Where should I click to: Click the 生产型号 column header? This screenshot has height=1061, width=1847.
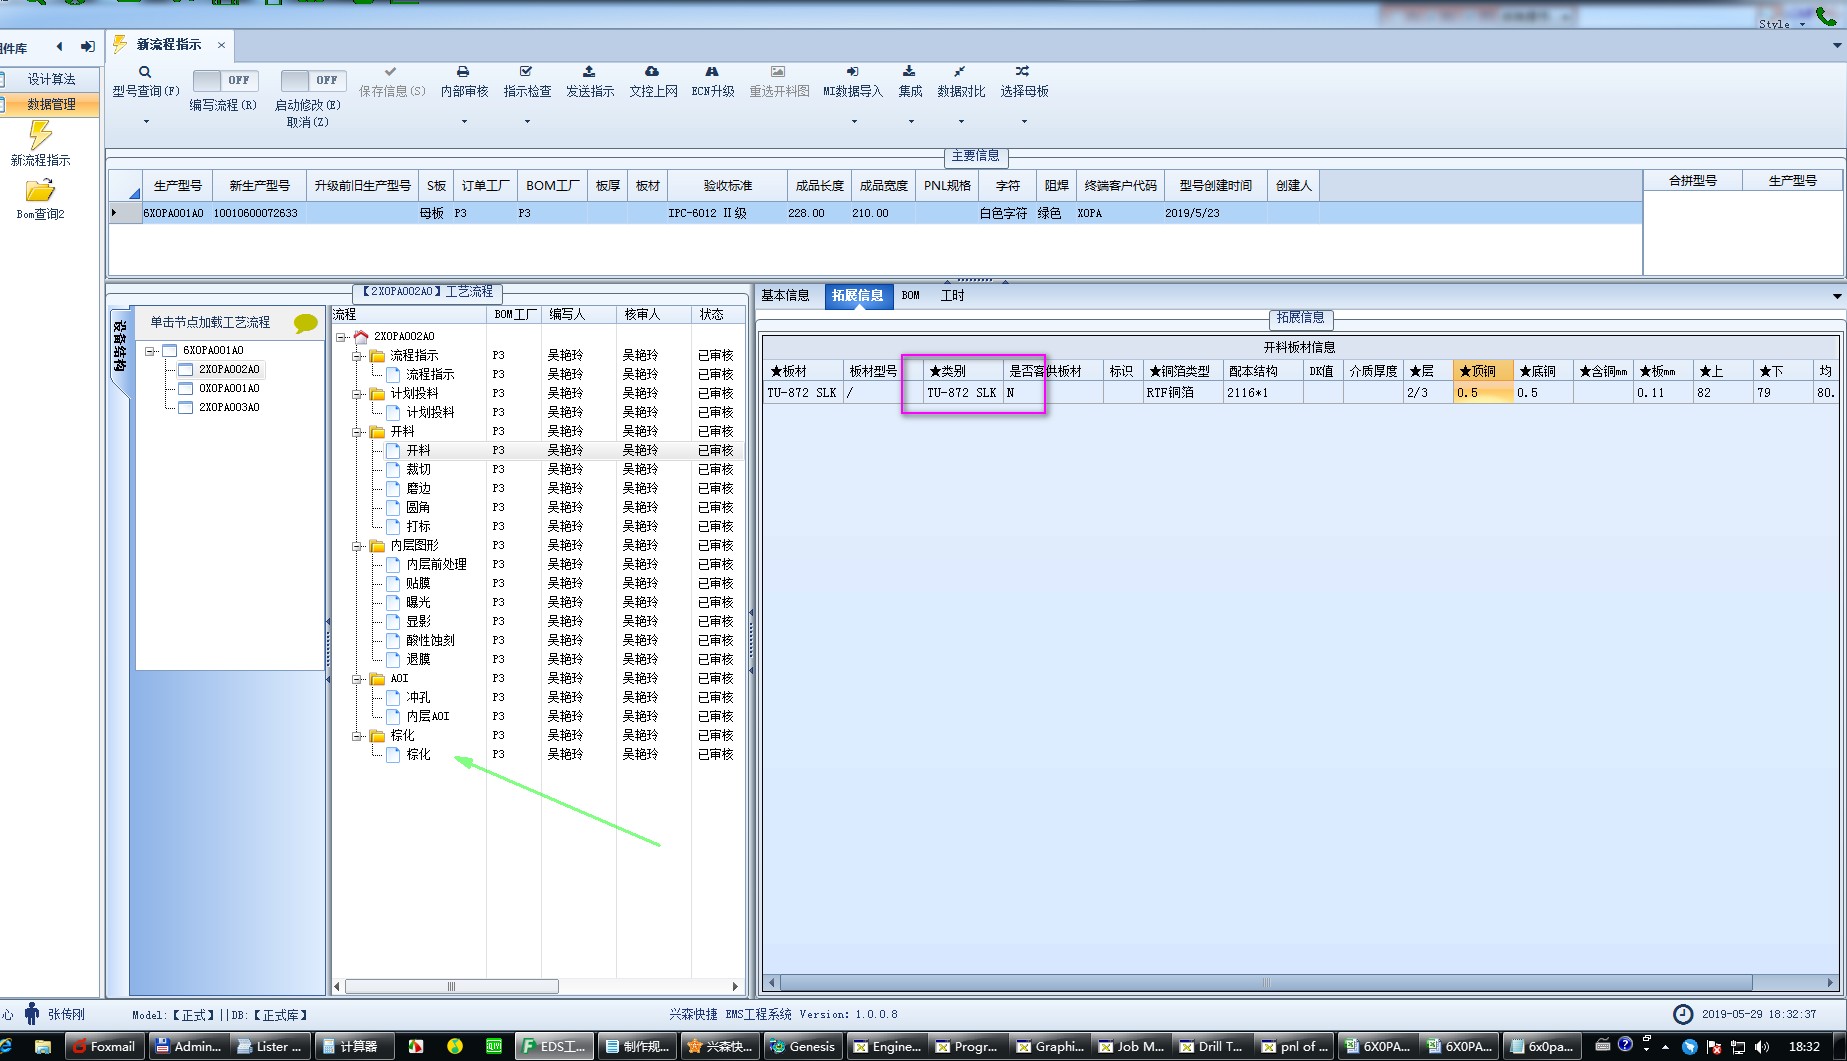click(178, 186)
